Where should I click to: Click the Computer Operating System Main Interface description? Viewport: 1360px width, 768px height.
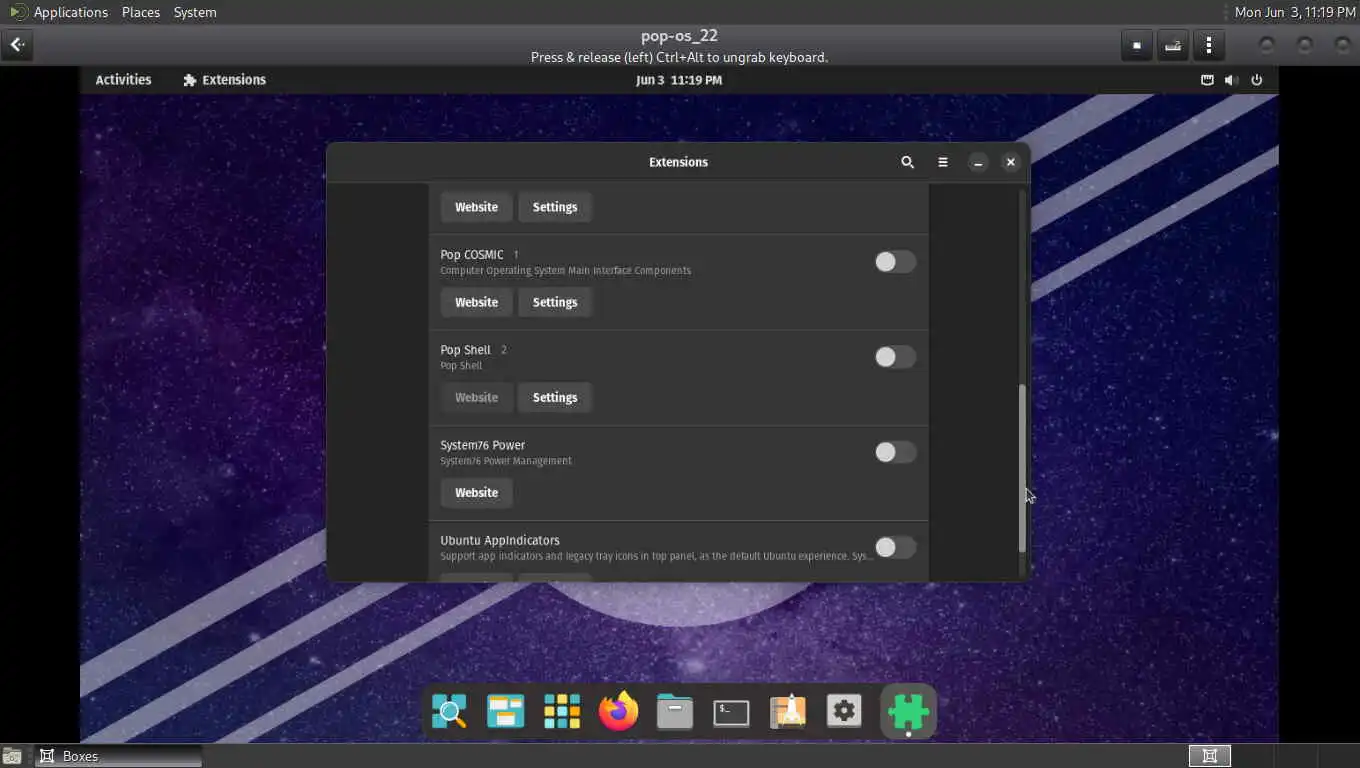[565, 271]
